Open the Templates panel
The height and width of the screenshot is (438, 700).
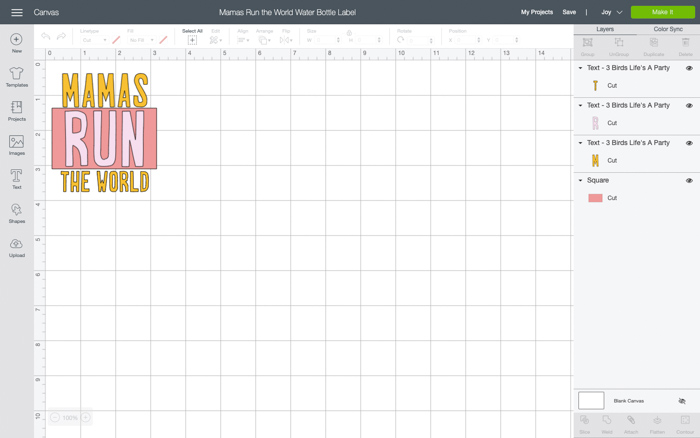(17, 77)
